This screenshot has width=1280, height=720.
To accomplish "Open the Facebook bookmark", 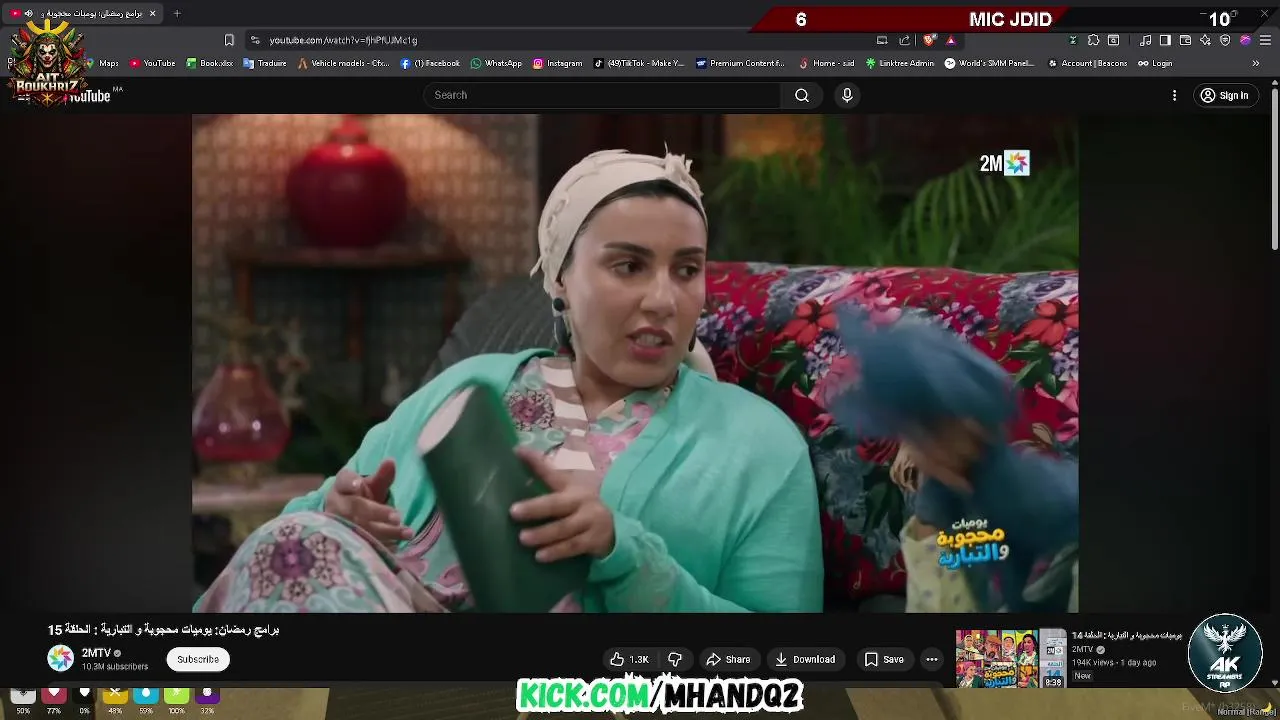I will coord(430,63).
